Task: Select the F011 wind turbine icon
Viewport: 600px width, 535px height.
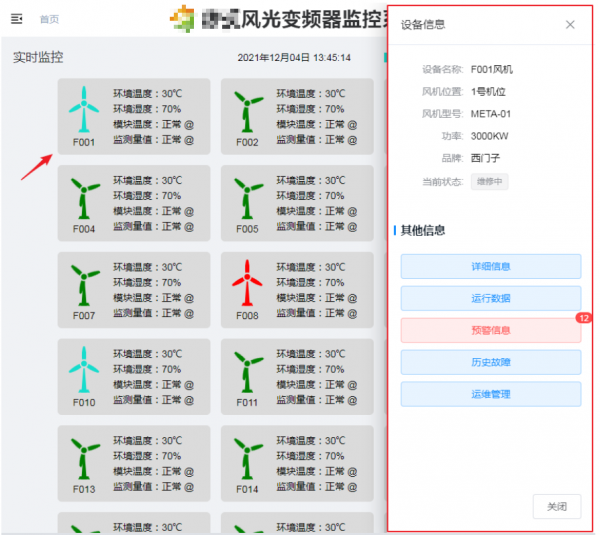Action: (248, 372)
